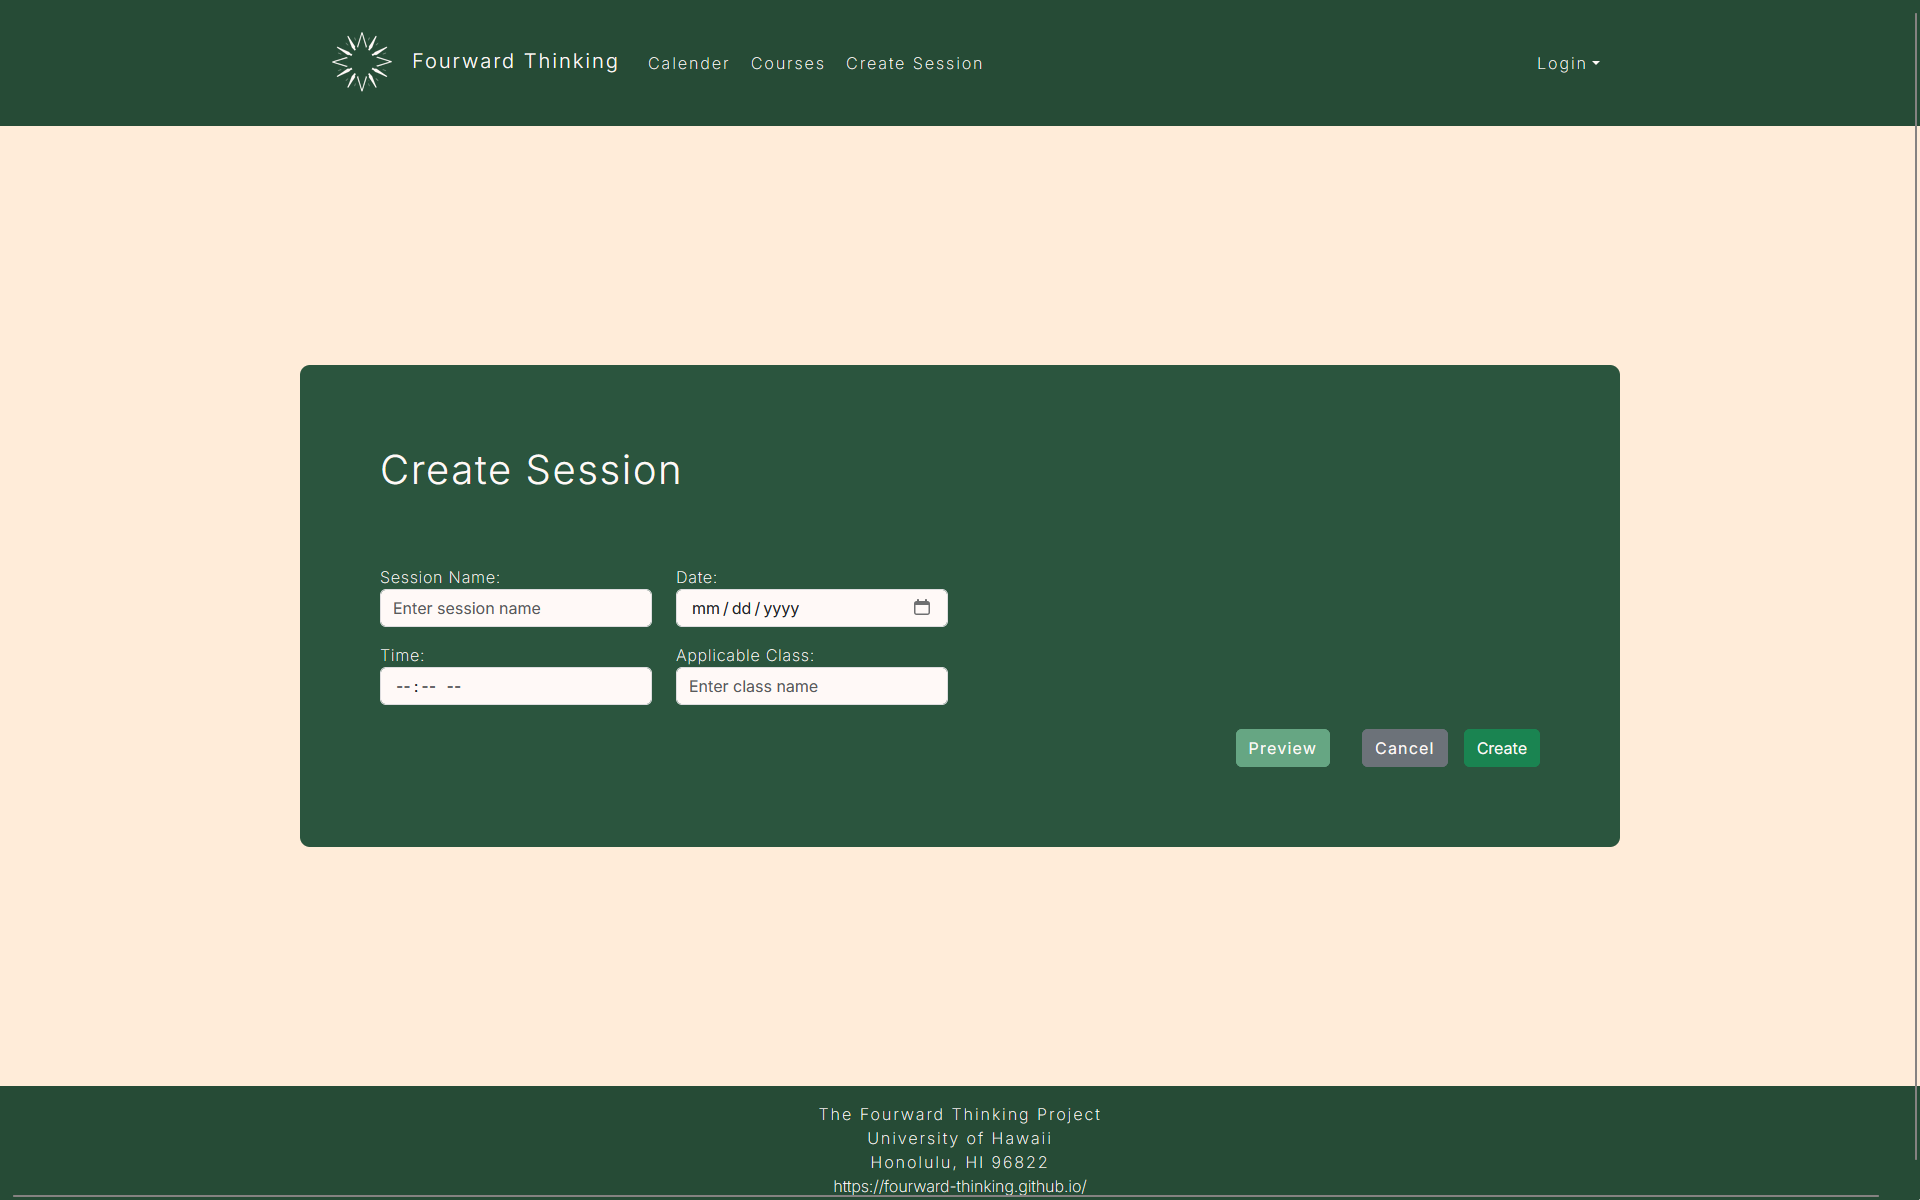Click the Enter class name field
Viewport: 1920px width, 1200px height.
[811, 686]
